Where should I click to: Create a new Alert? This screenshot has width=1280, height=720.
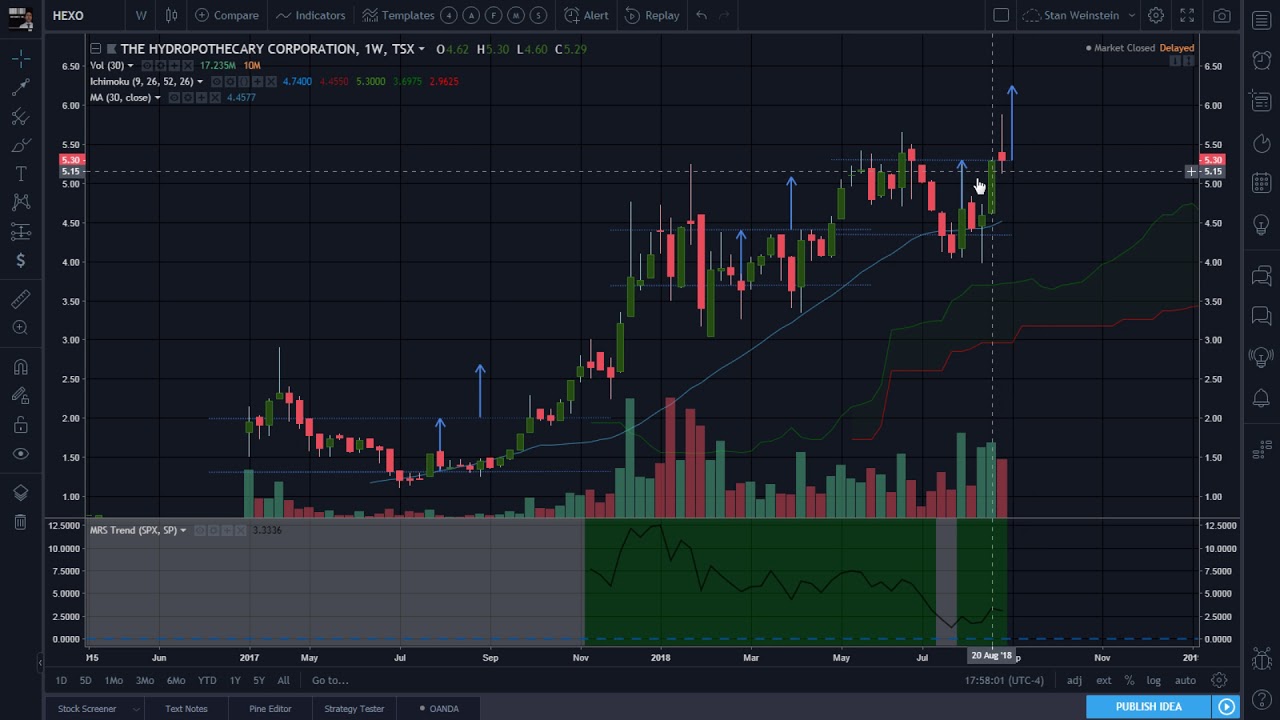click(586, 15)
